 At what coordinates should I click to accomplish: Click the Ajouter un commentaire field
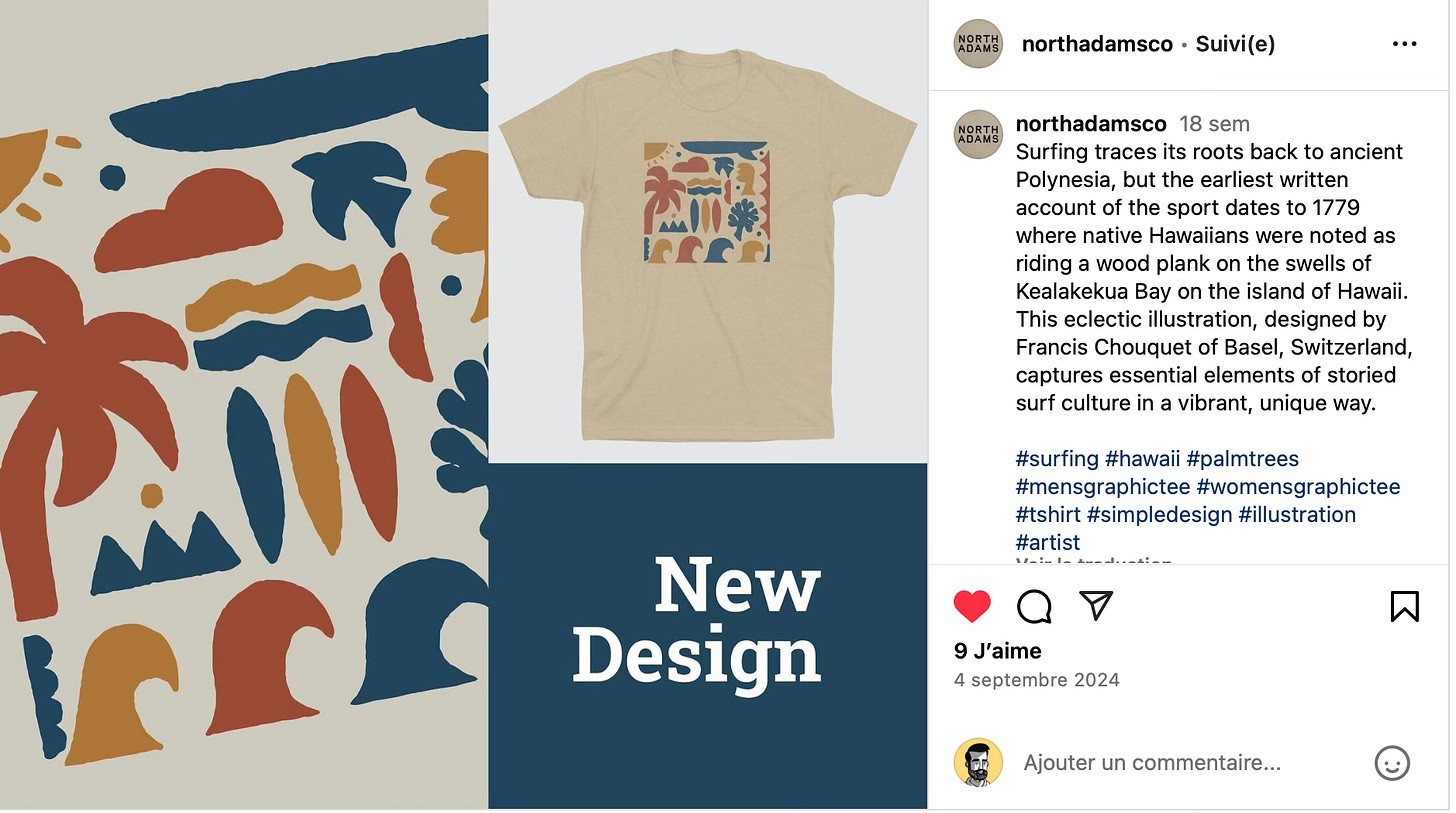click(x=1152, y=763)
